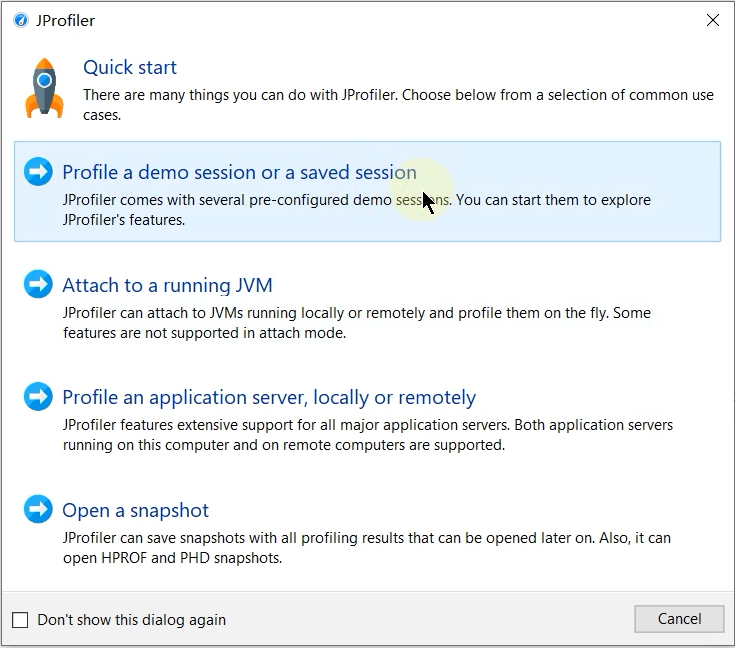Enable the Don't show this dialog again checkbox

[21, 620]
